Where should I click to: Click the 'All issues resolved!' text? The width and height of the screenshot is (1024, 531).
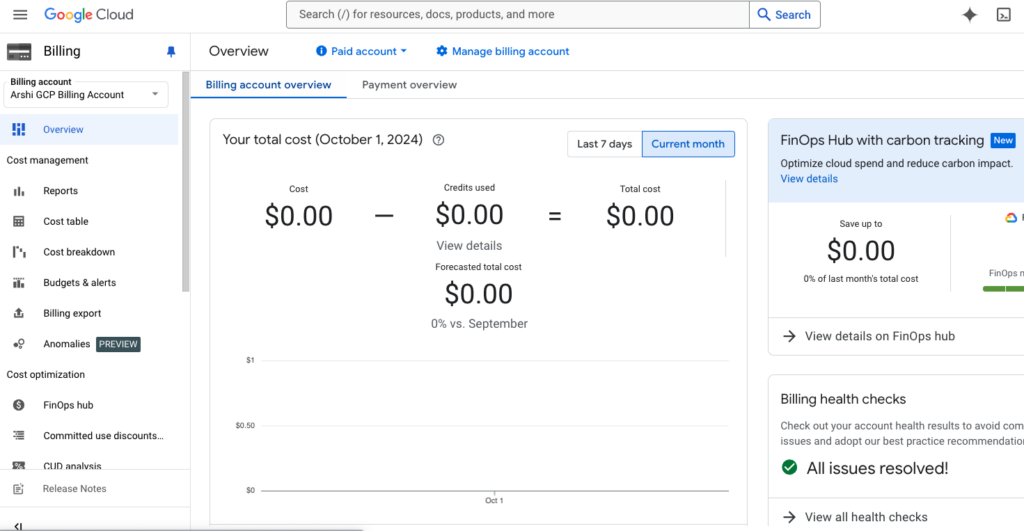(877, 468)
